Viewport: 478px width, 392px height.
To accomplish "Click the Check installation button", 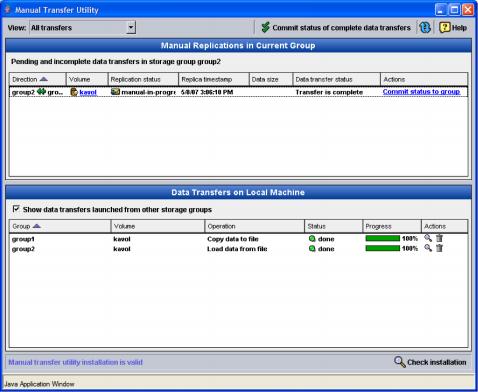I will coord(430,362).
